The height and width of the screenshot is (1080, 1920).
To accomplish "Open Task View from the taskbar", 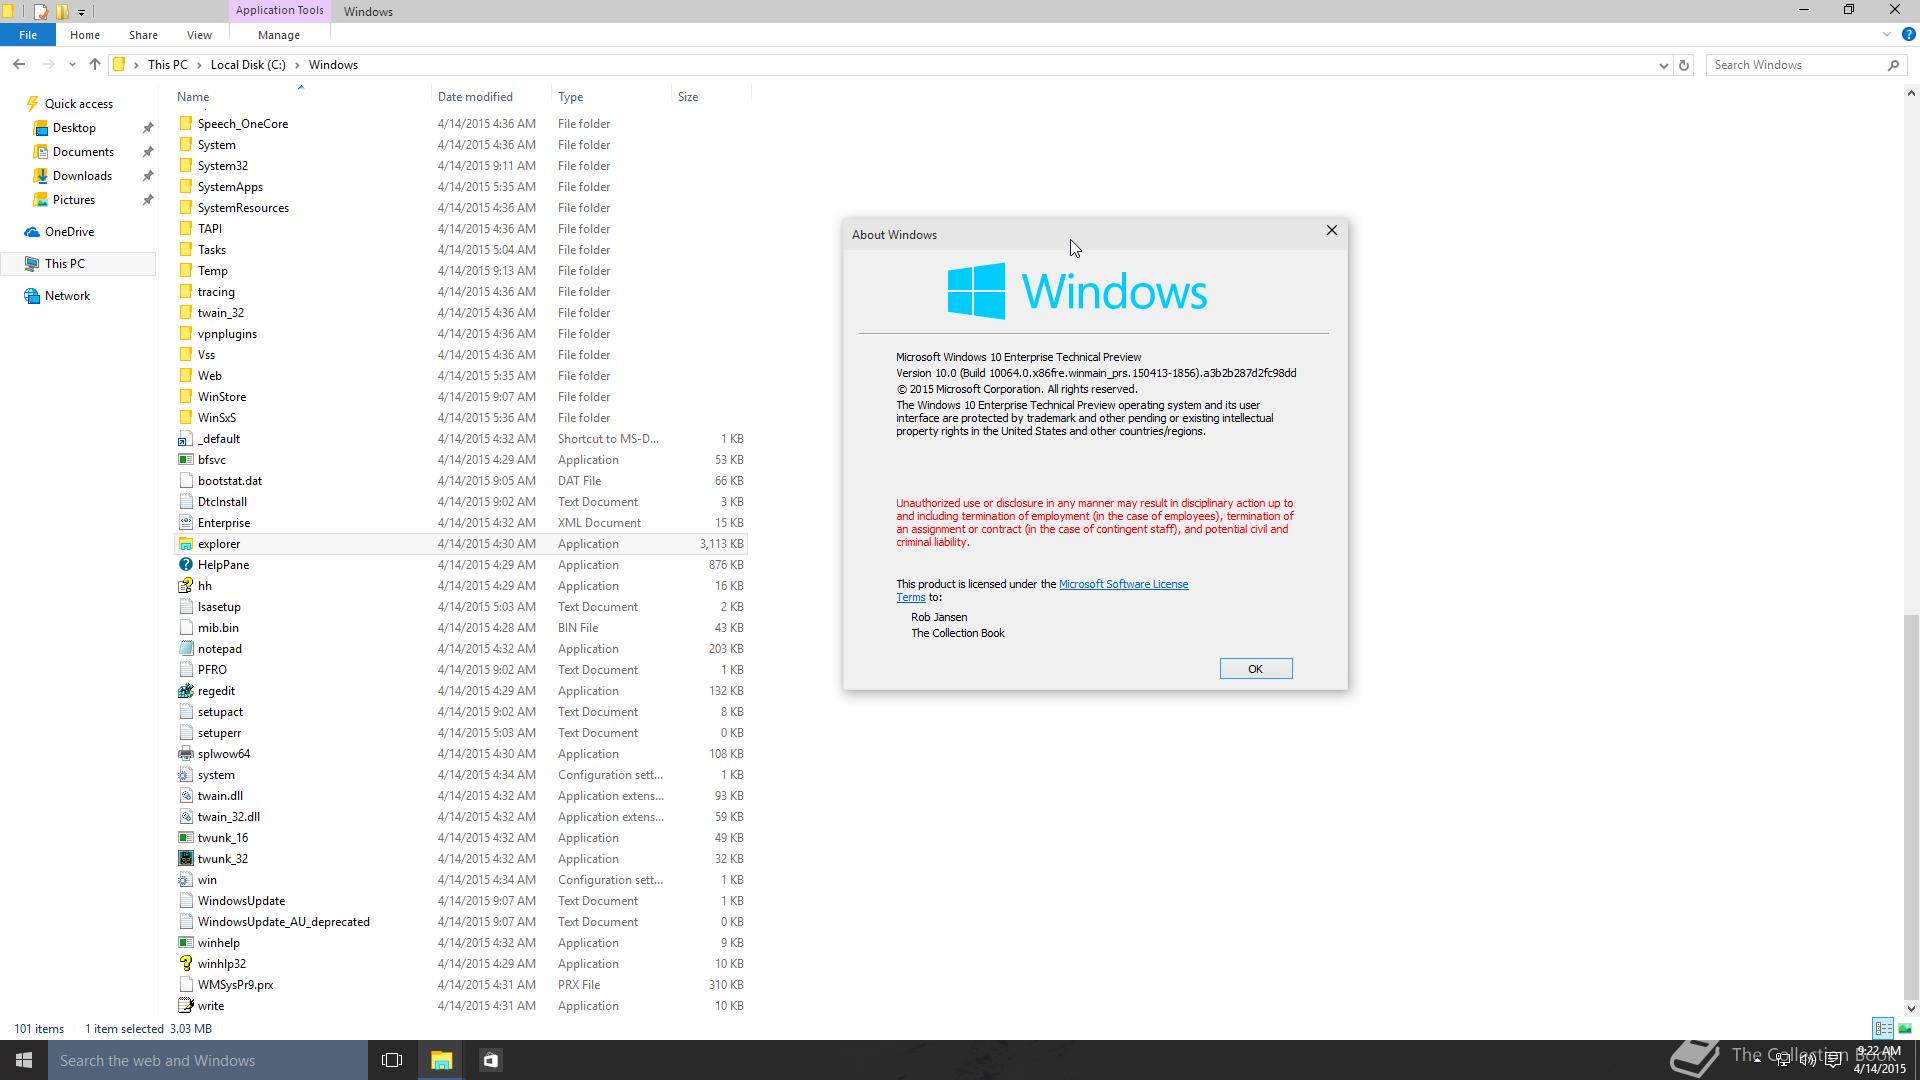I will [392, 1060].
